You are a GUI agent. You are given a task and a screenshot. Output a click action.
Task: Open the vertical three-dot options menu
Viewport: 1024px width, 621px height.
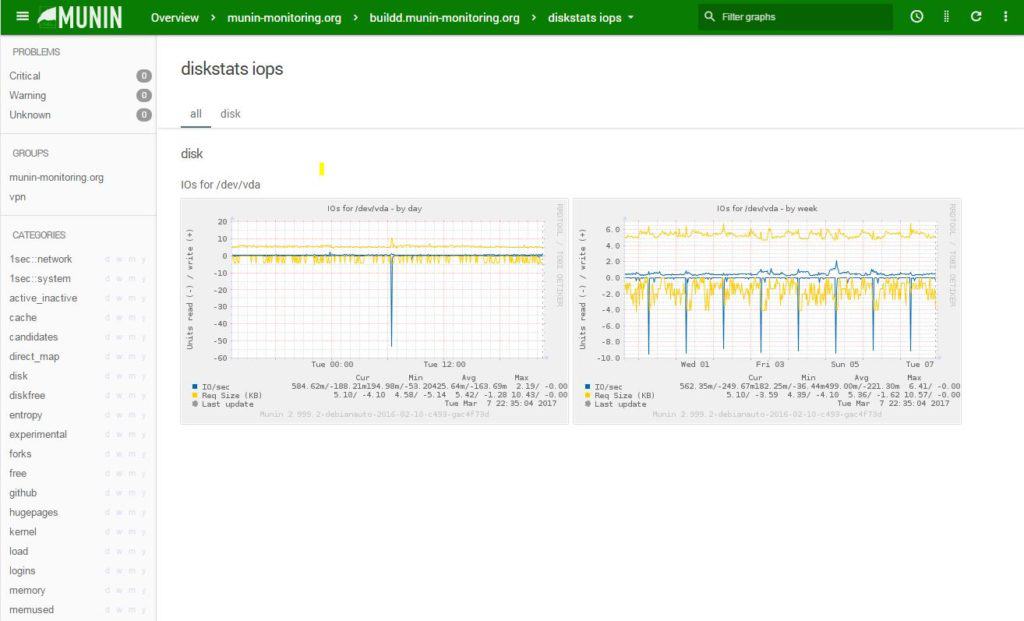(x=1005, y=17)
